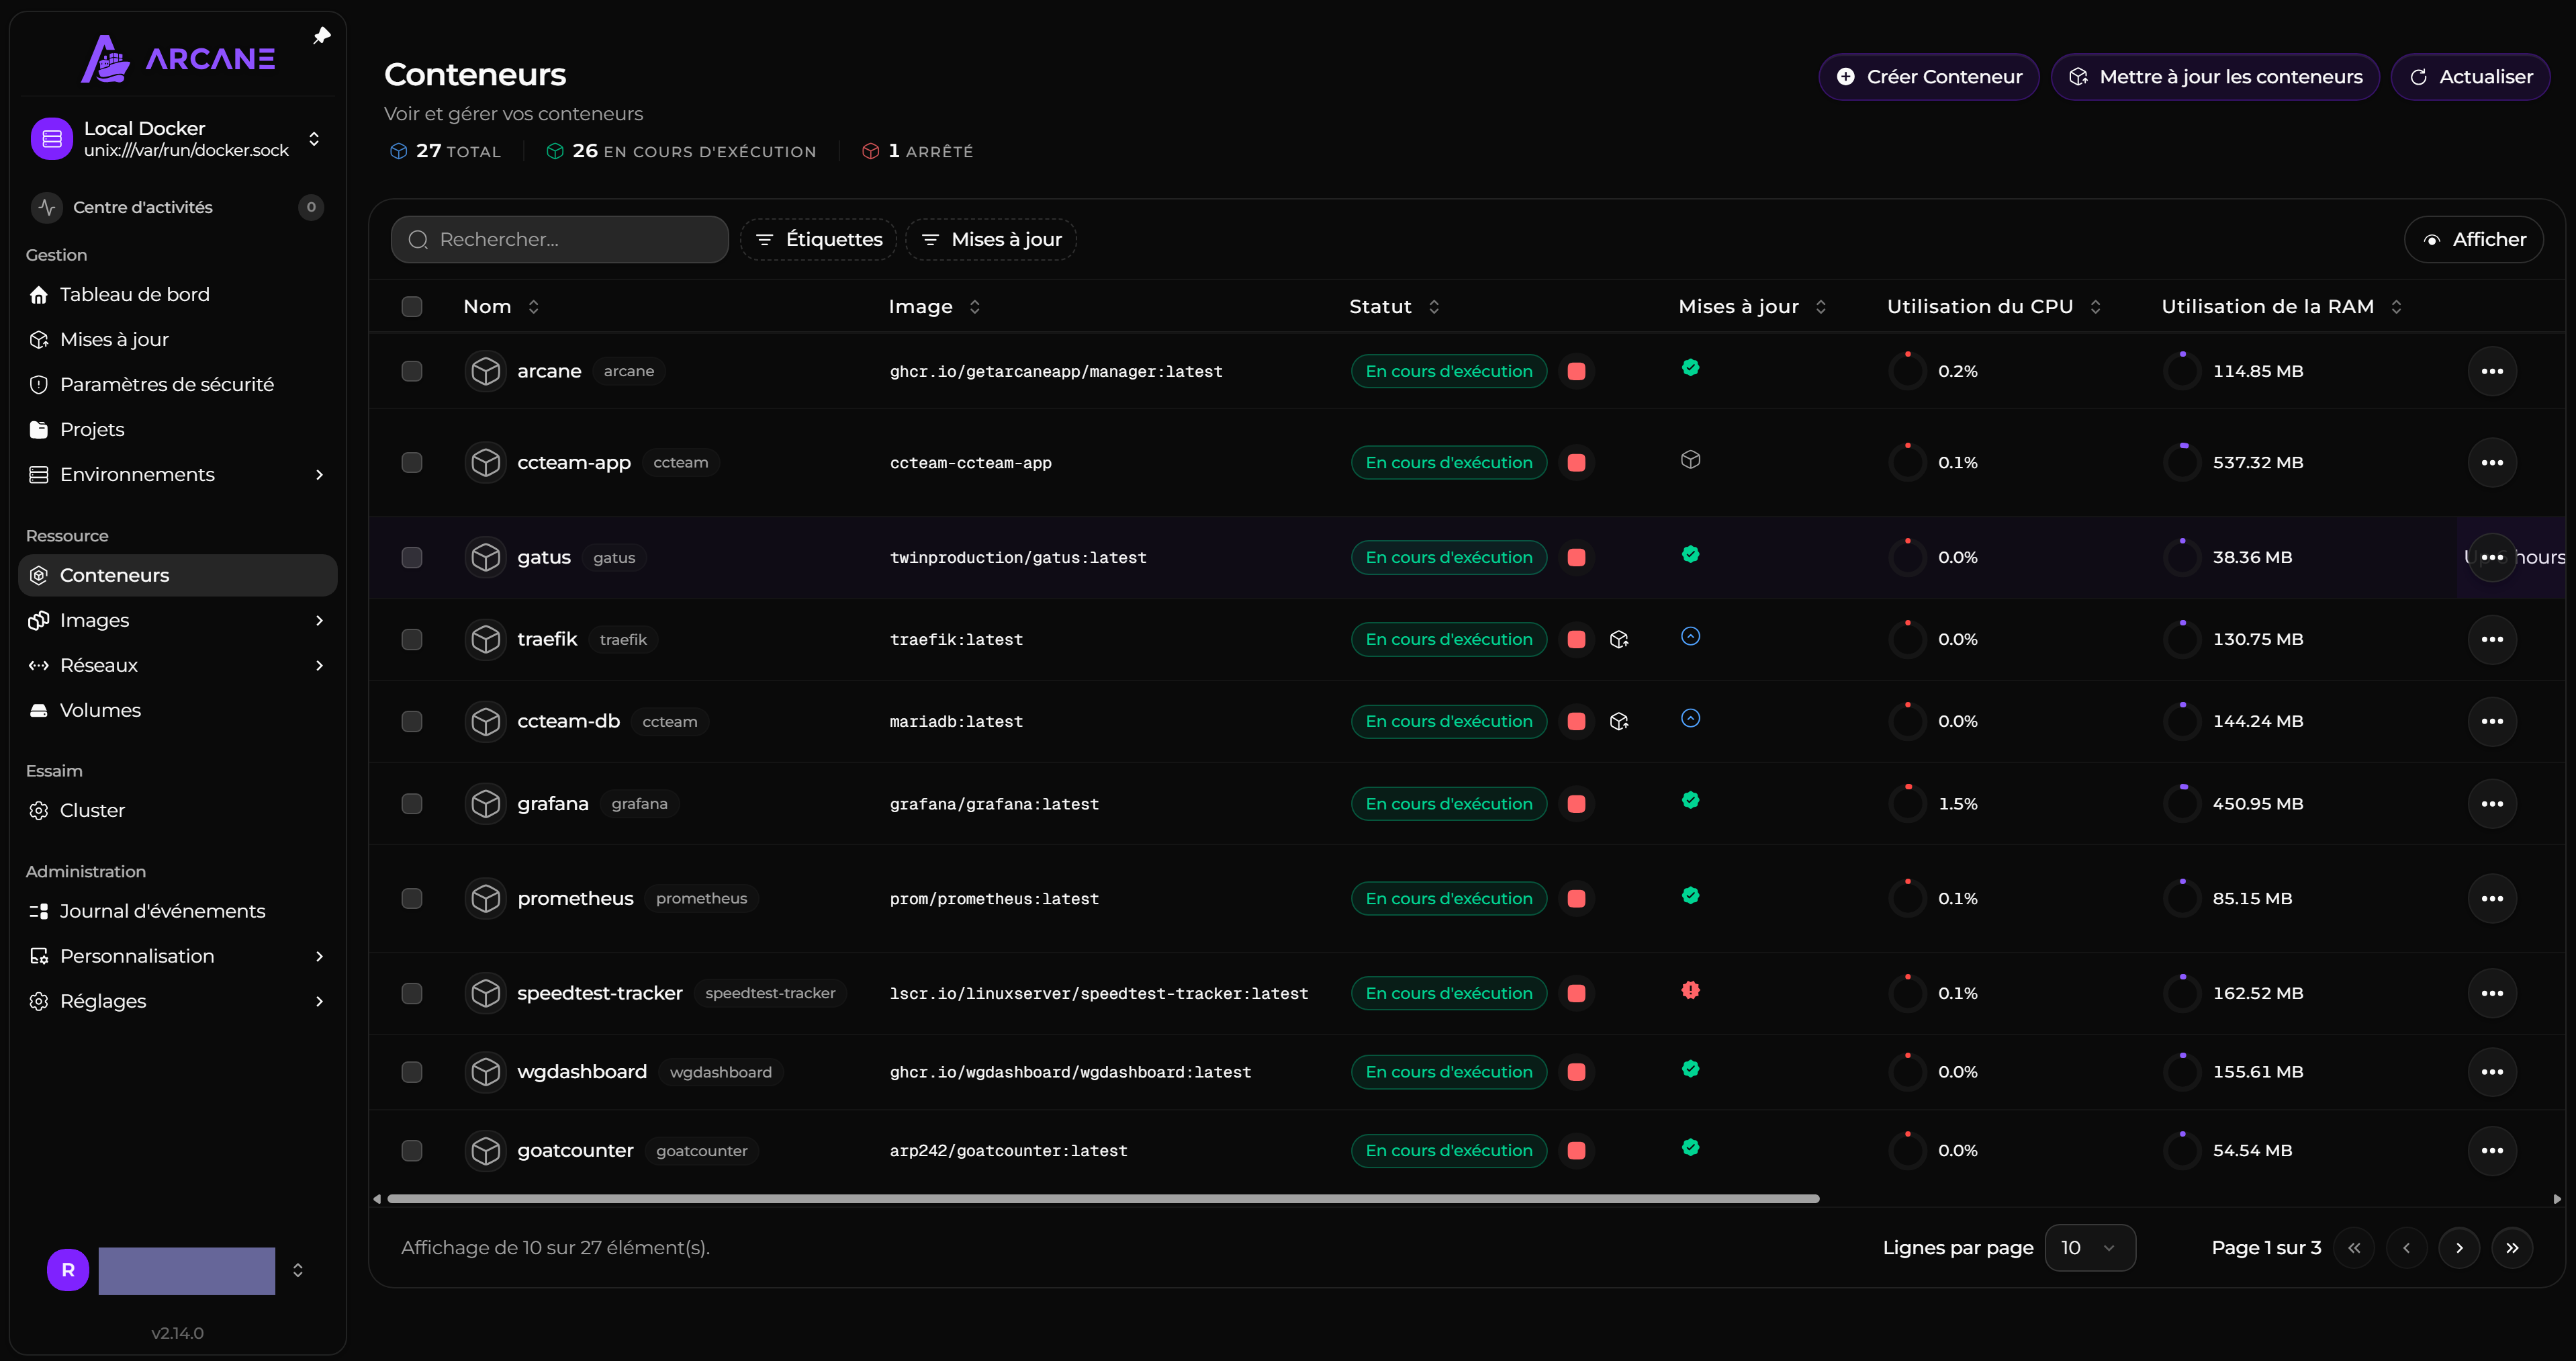Screen dimensions: 2576x1361
Task: Open Tableau de bord in sidebar
Action: [178, 294]
